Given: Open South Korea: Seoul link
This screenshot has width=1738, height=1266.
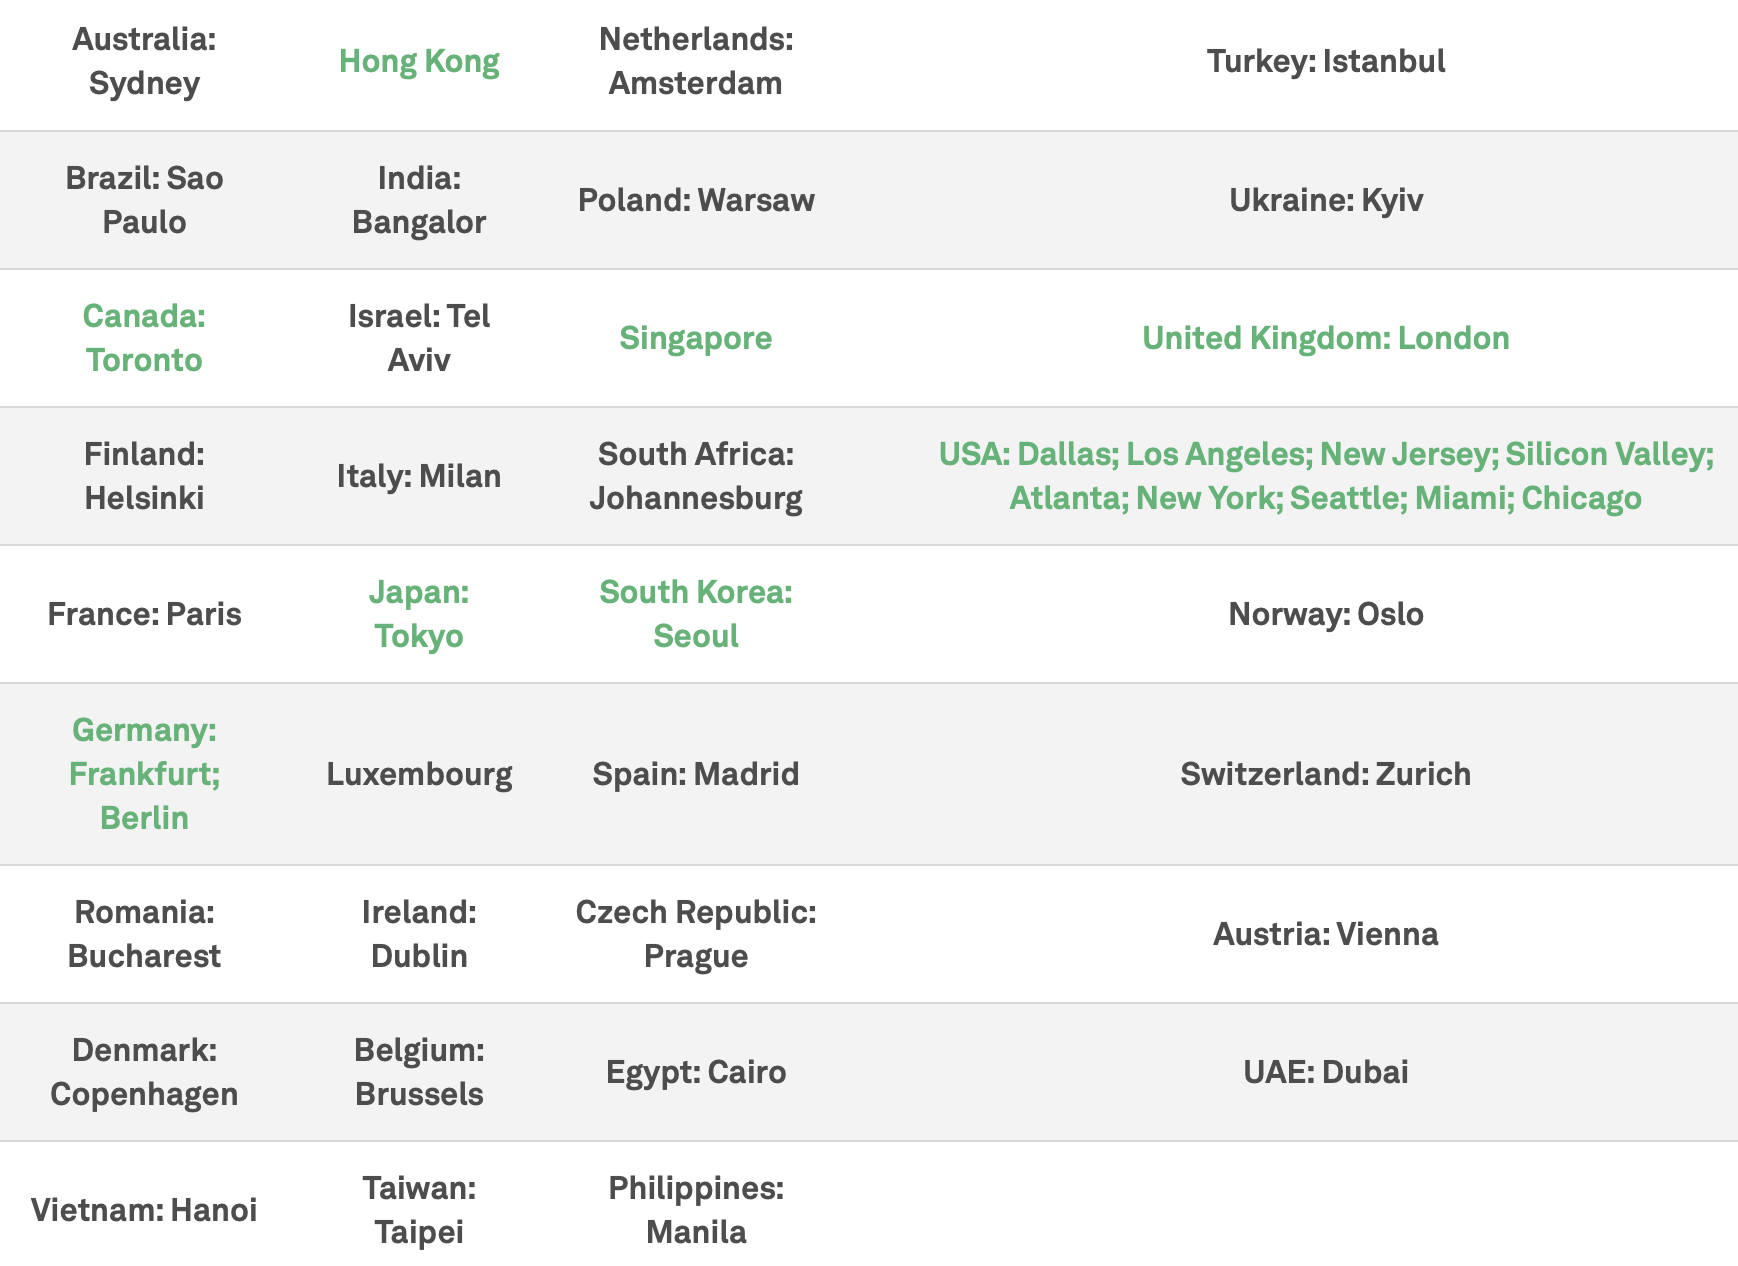Looking at the screenshot, I should (696, 614).
